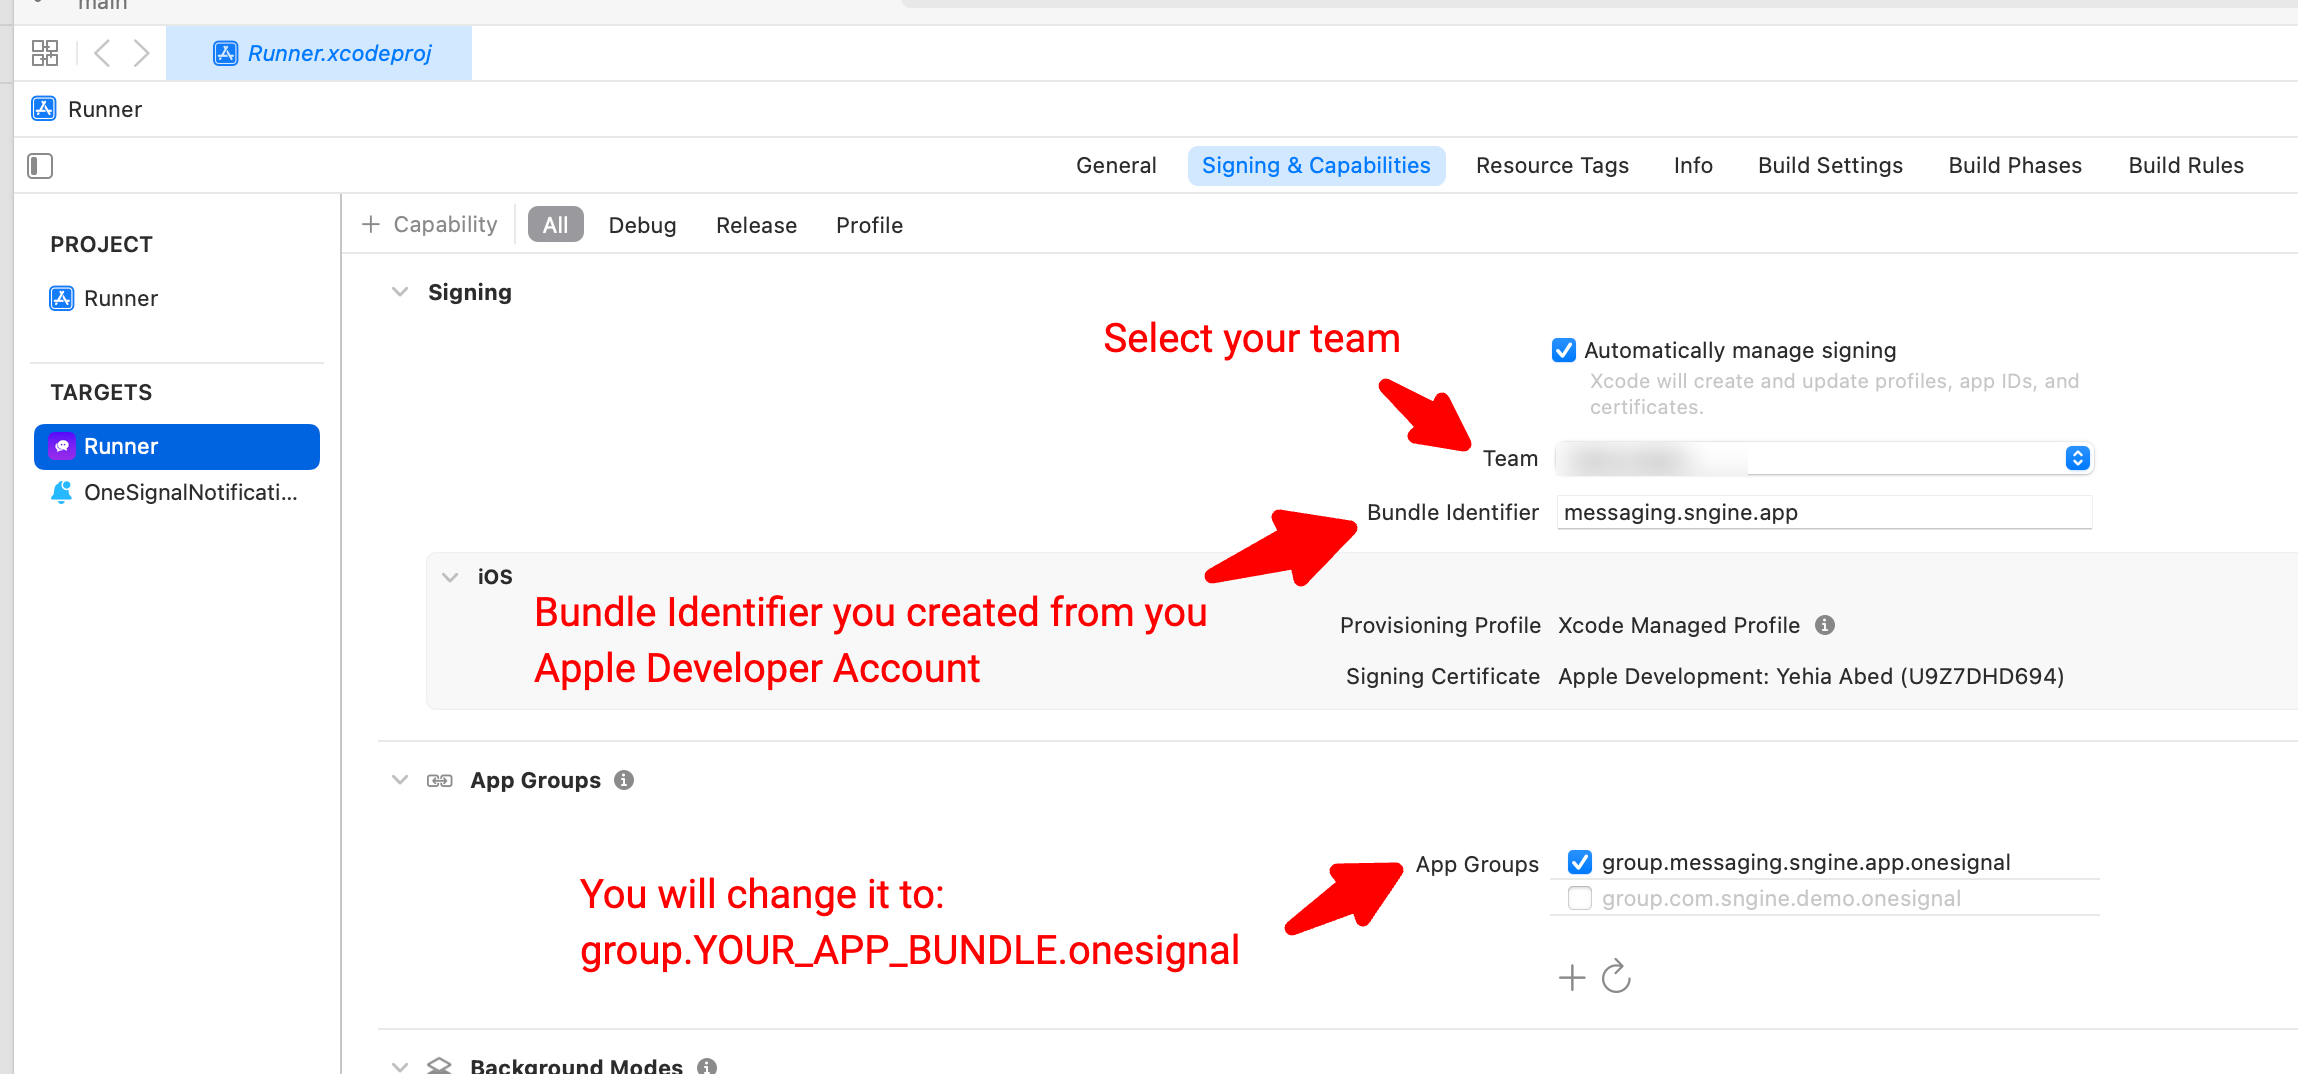Go to the Build Settings tab
This screenshot has height=1074, width=2298.
pyautogui.click(x=1830, y=166)
